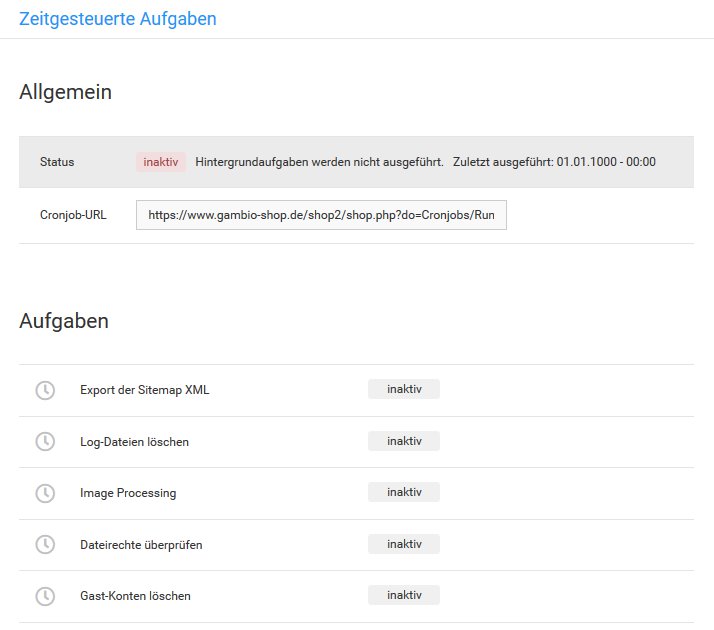The height and width of the screenshot is (630, 714).
Task: Click inaktiv badge for Image Processing task
Action: 404,492
